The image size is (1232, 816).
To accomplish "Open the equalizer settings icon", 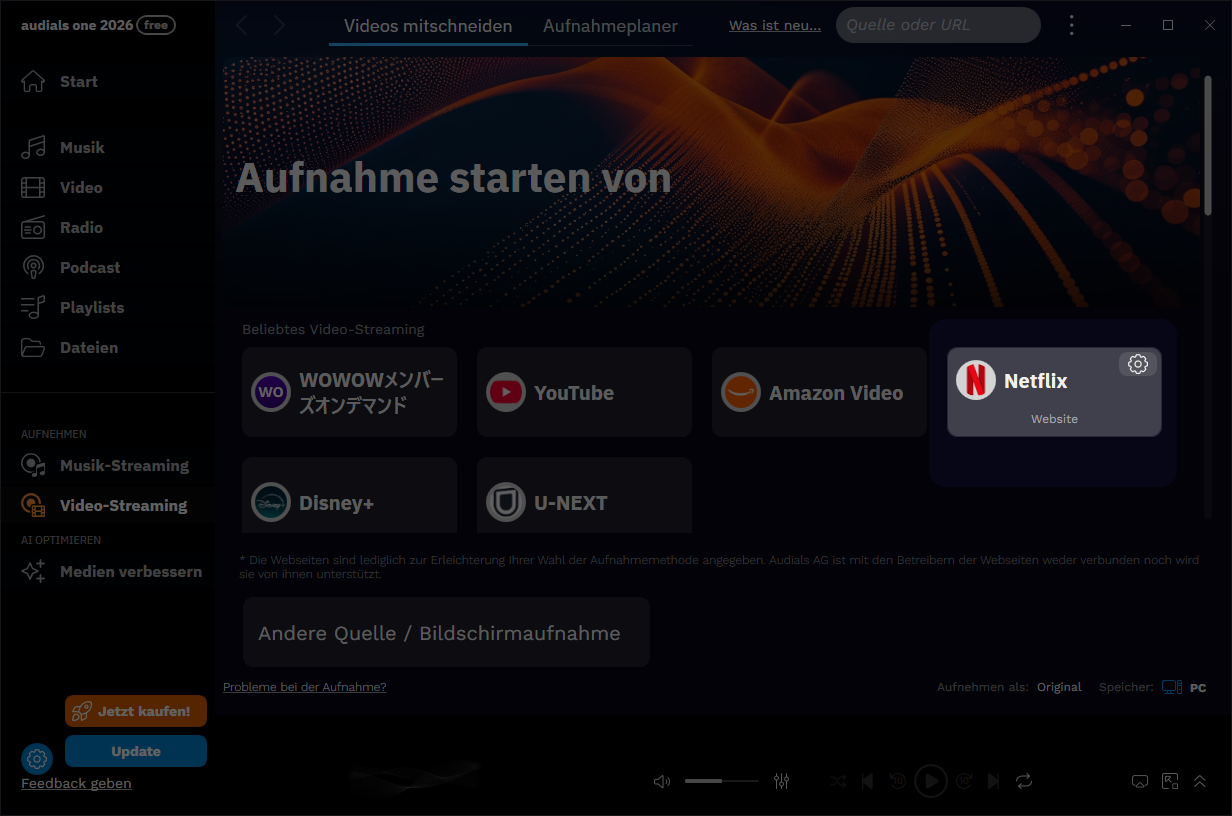I will 782,781.
